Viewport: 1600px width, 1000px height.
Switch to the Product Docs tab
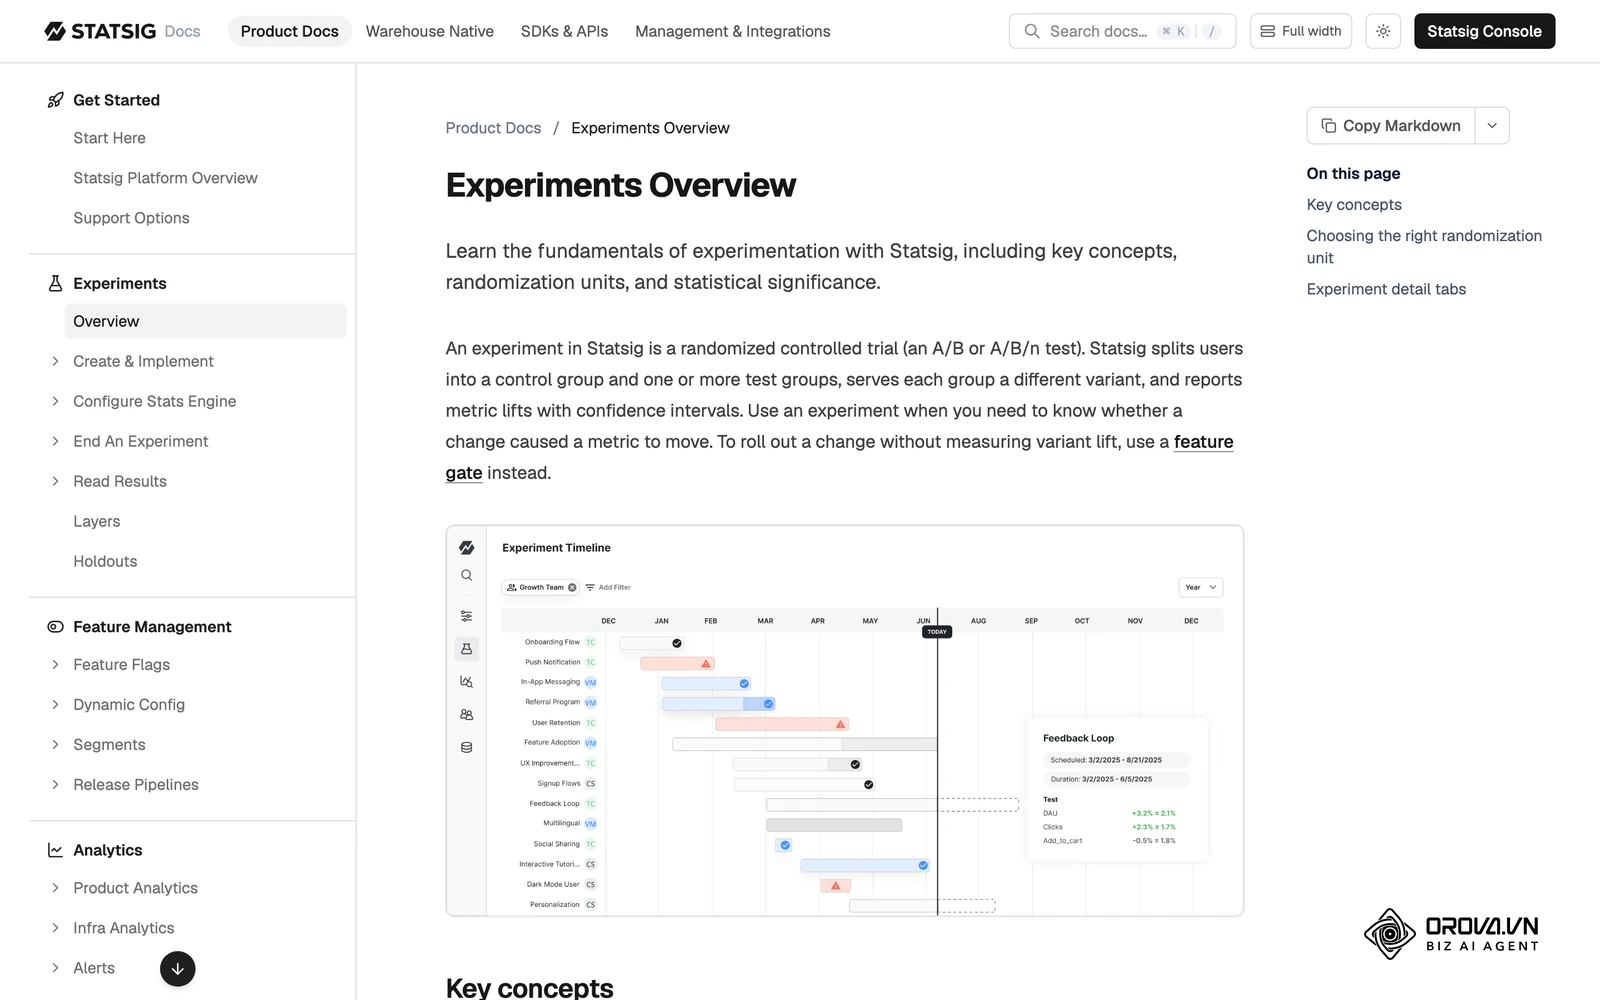[x=290, y=31]
